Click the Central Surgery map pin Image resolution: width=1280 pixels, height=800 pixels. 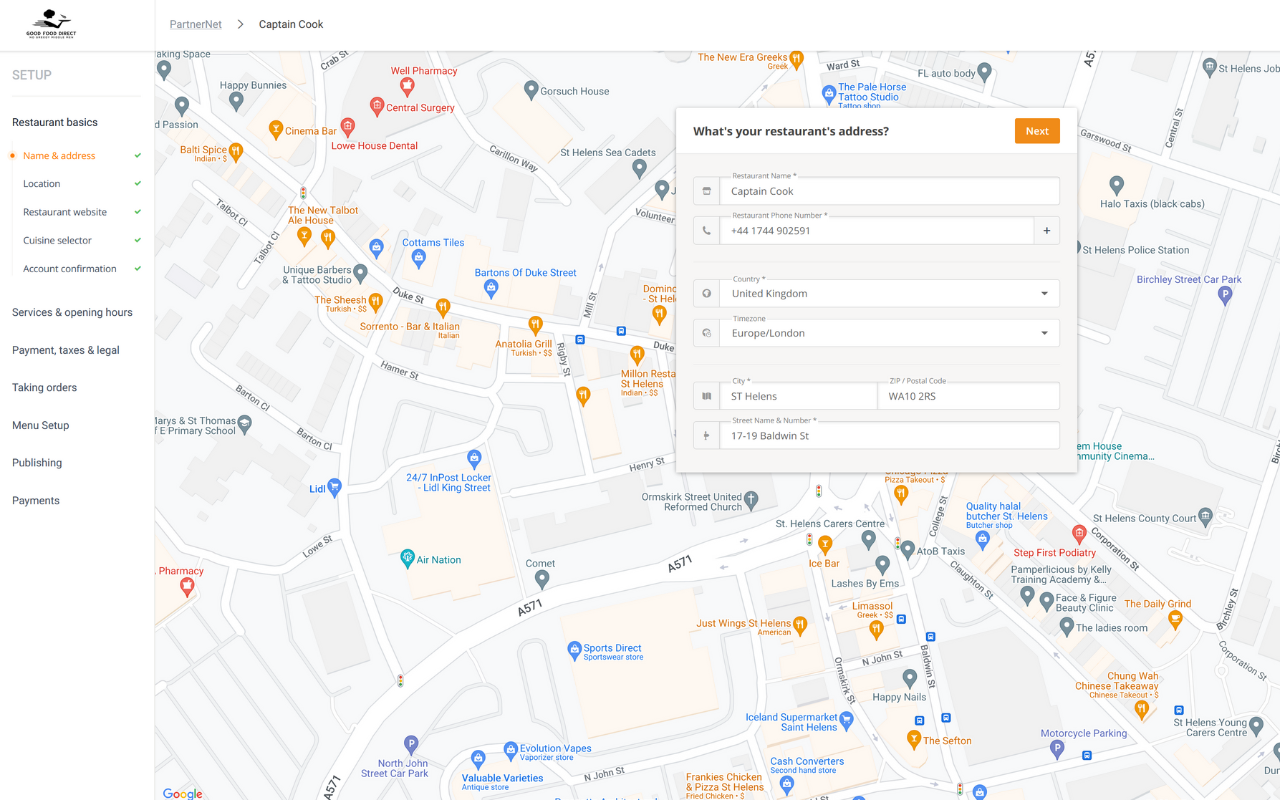point(377,106)
